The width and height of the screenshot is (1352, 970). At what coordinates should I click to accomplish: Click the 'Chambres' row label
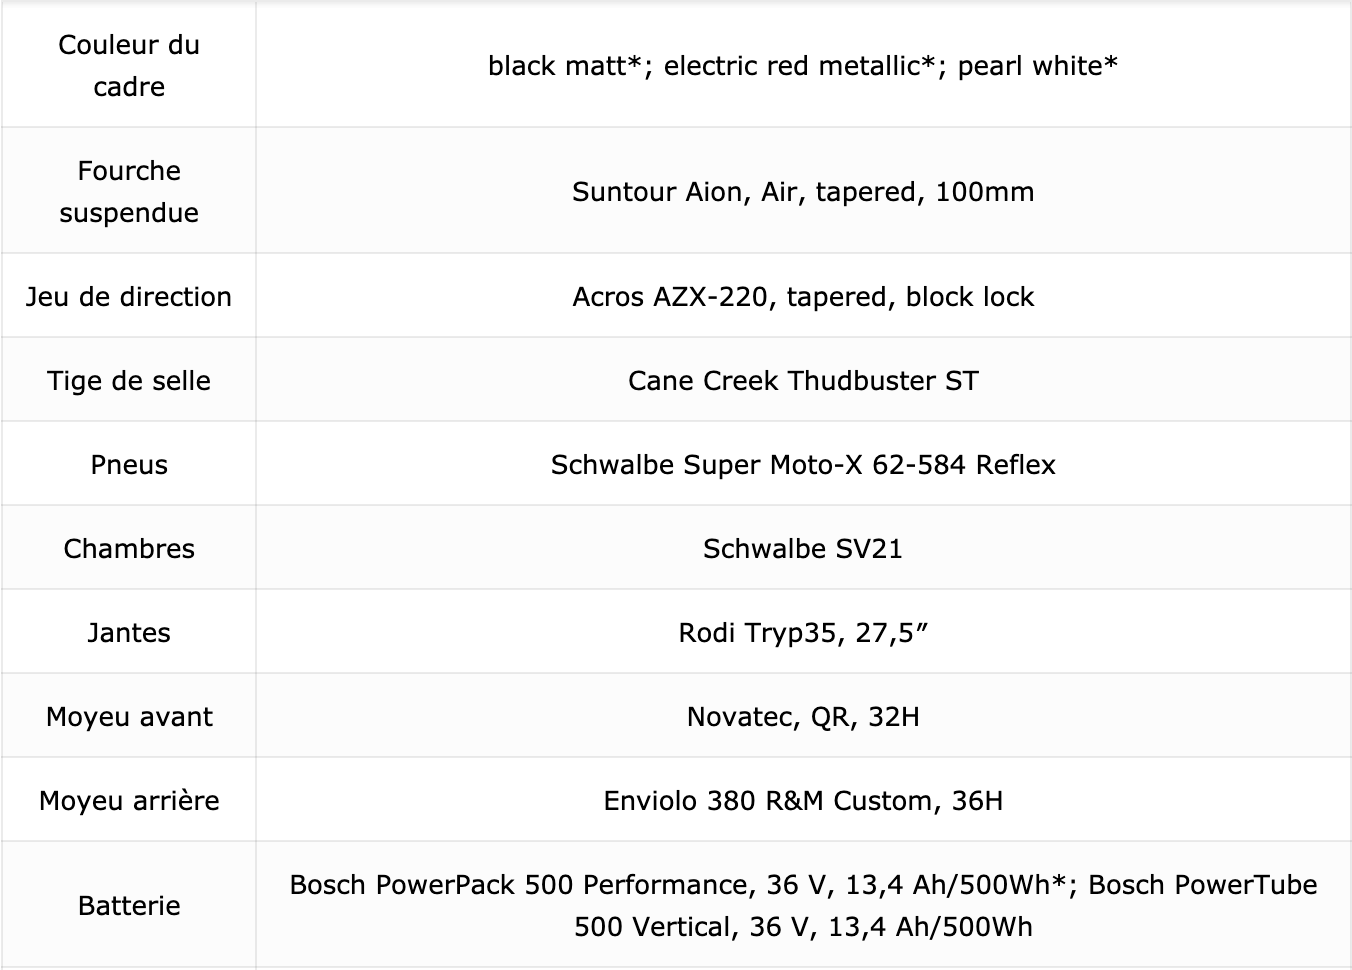coord(129,549)
